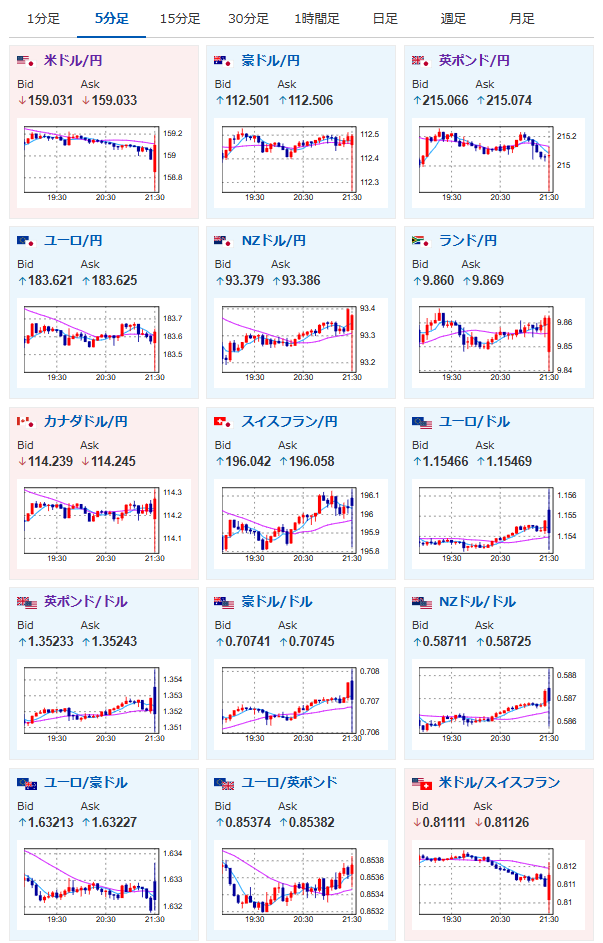603x943 pixels.
Task: Select the 1時間足 timeframe tab
Action: 317,19
